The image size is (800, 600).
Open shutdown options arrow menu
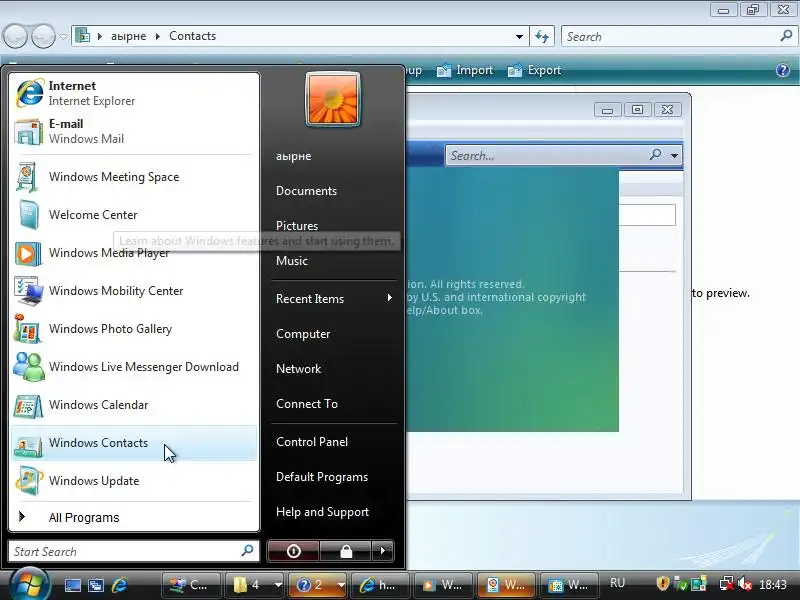[383, 551]
